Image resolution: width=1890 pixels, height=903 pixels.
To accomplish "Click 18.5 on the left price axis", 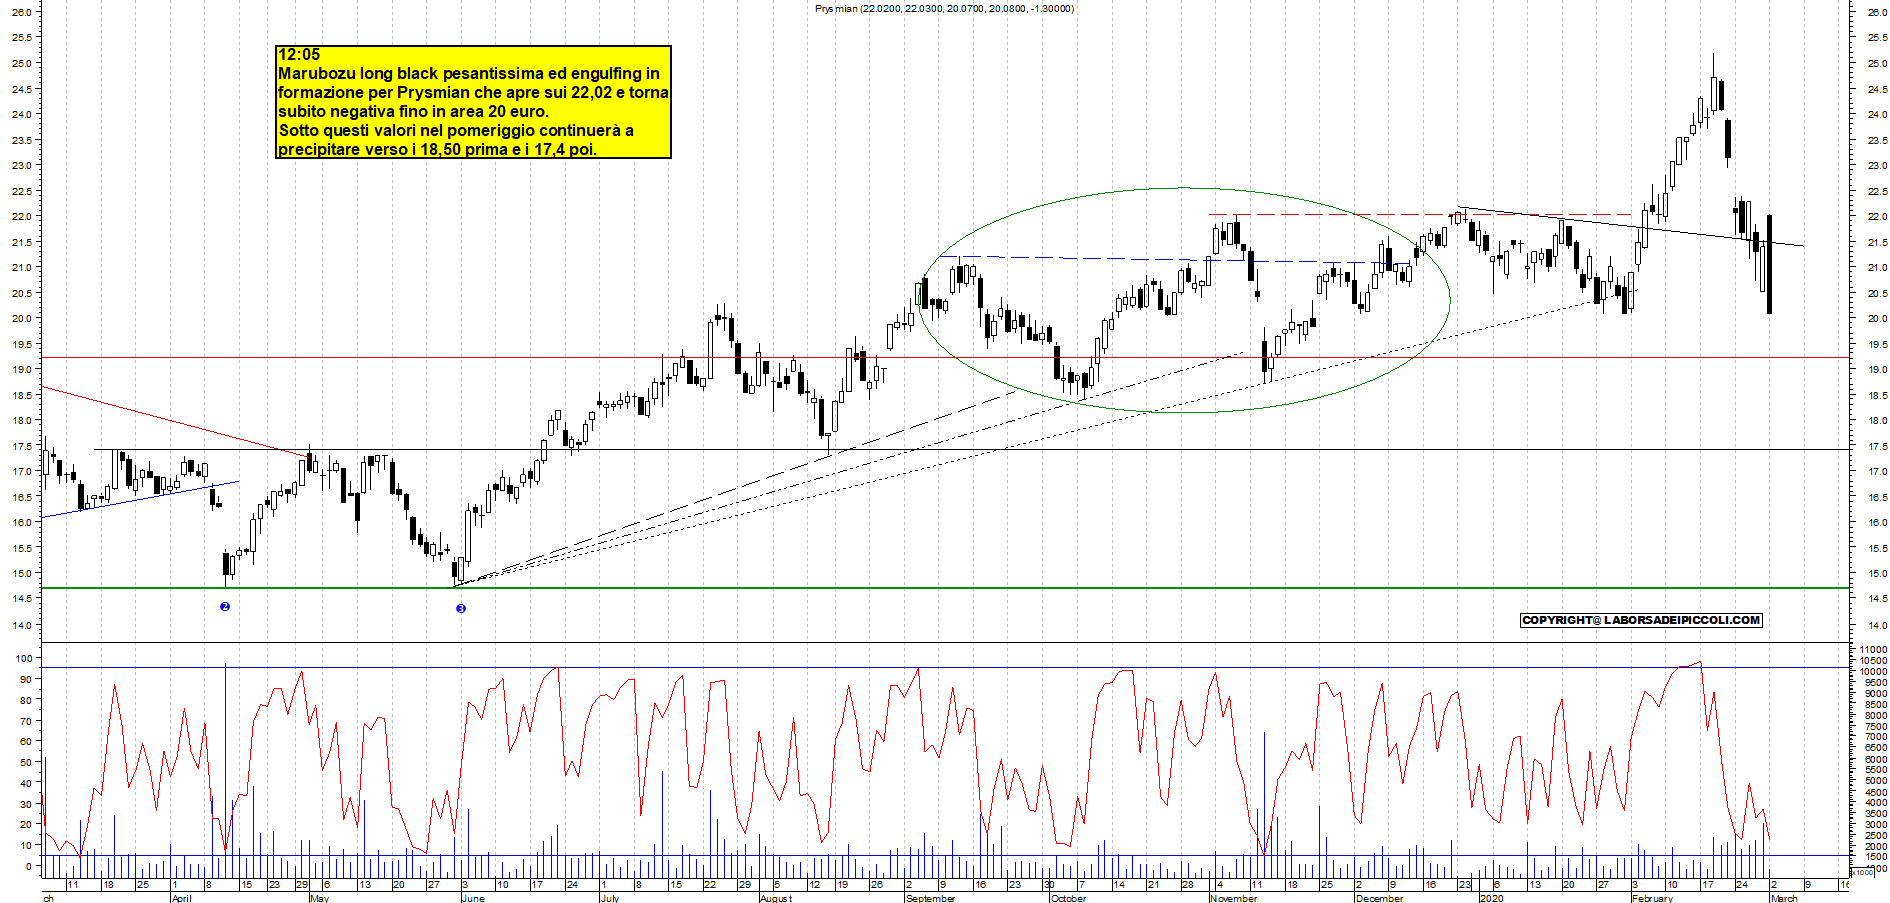I will click(21, 395).
